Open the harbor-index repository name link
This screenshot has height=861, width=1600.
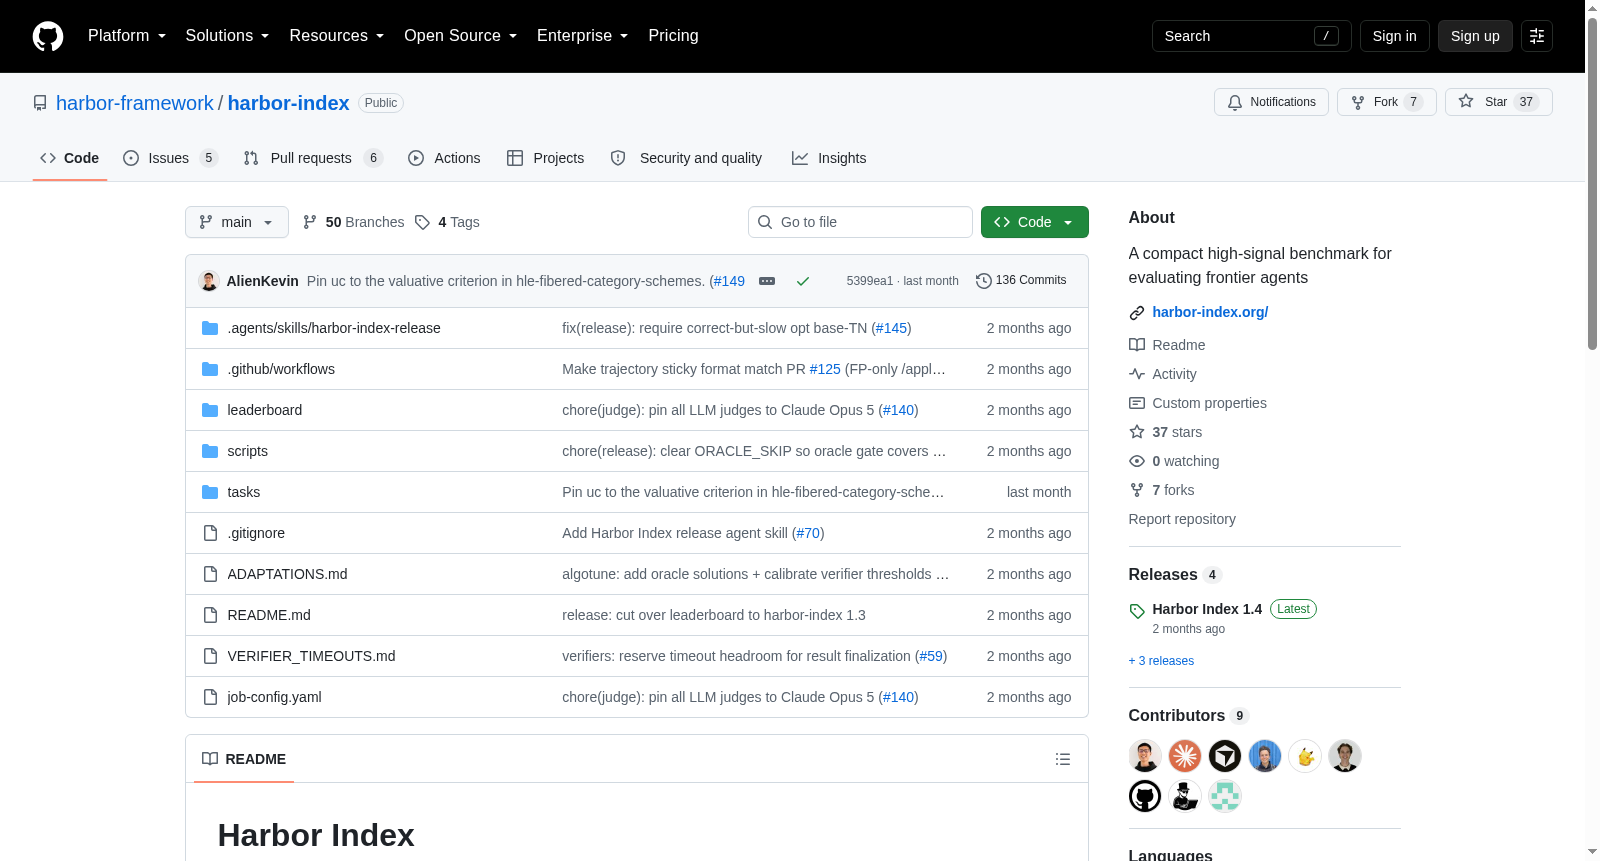coord(289,103)
